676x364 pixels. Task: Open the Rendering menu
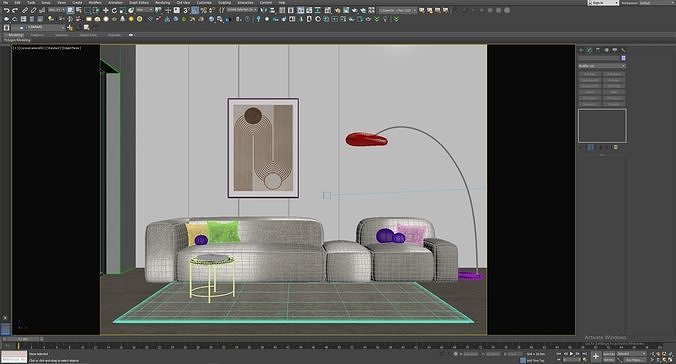(163, 3)
